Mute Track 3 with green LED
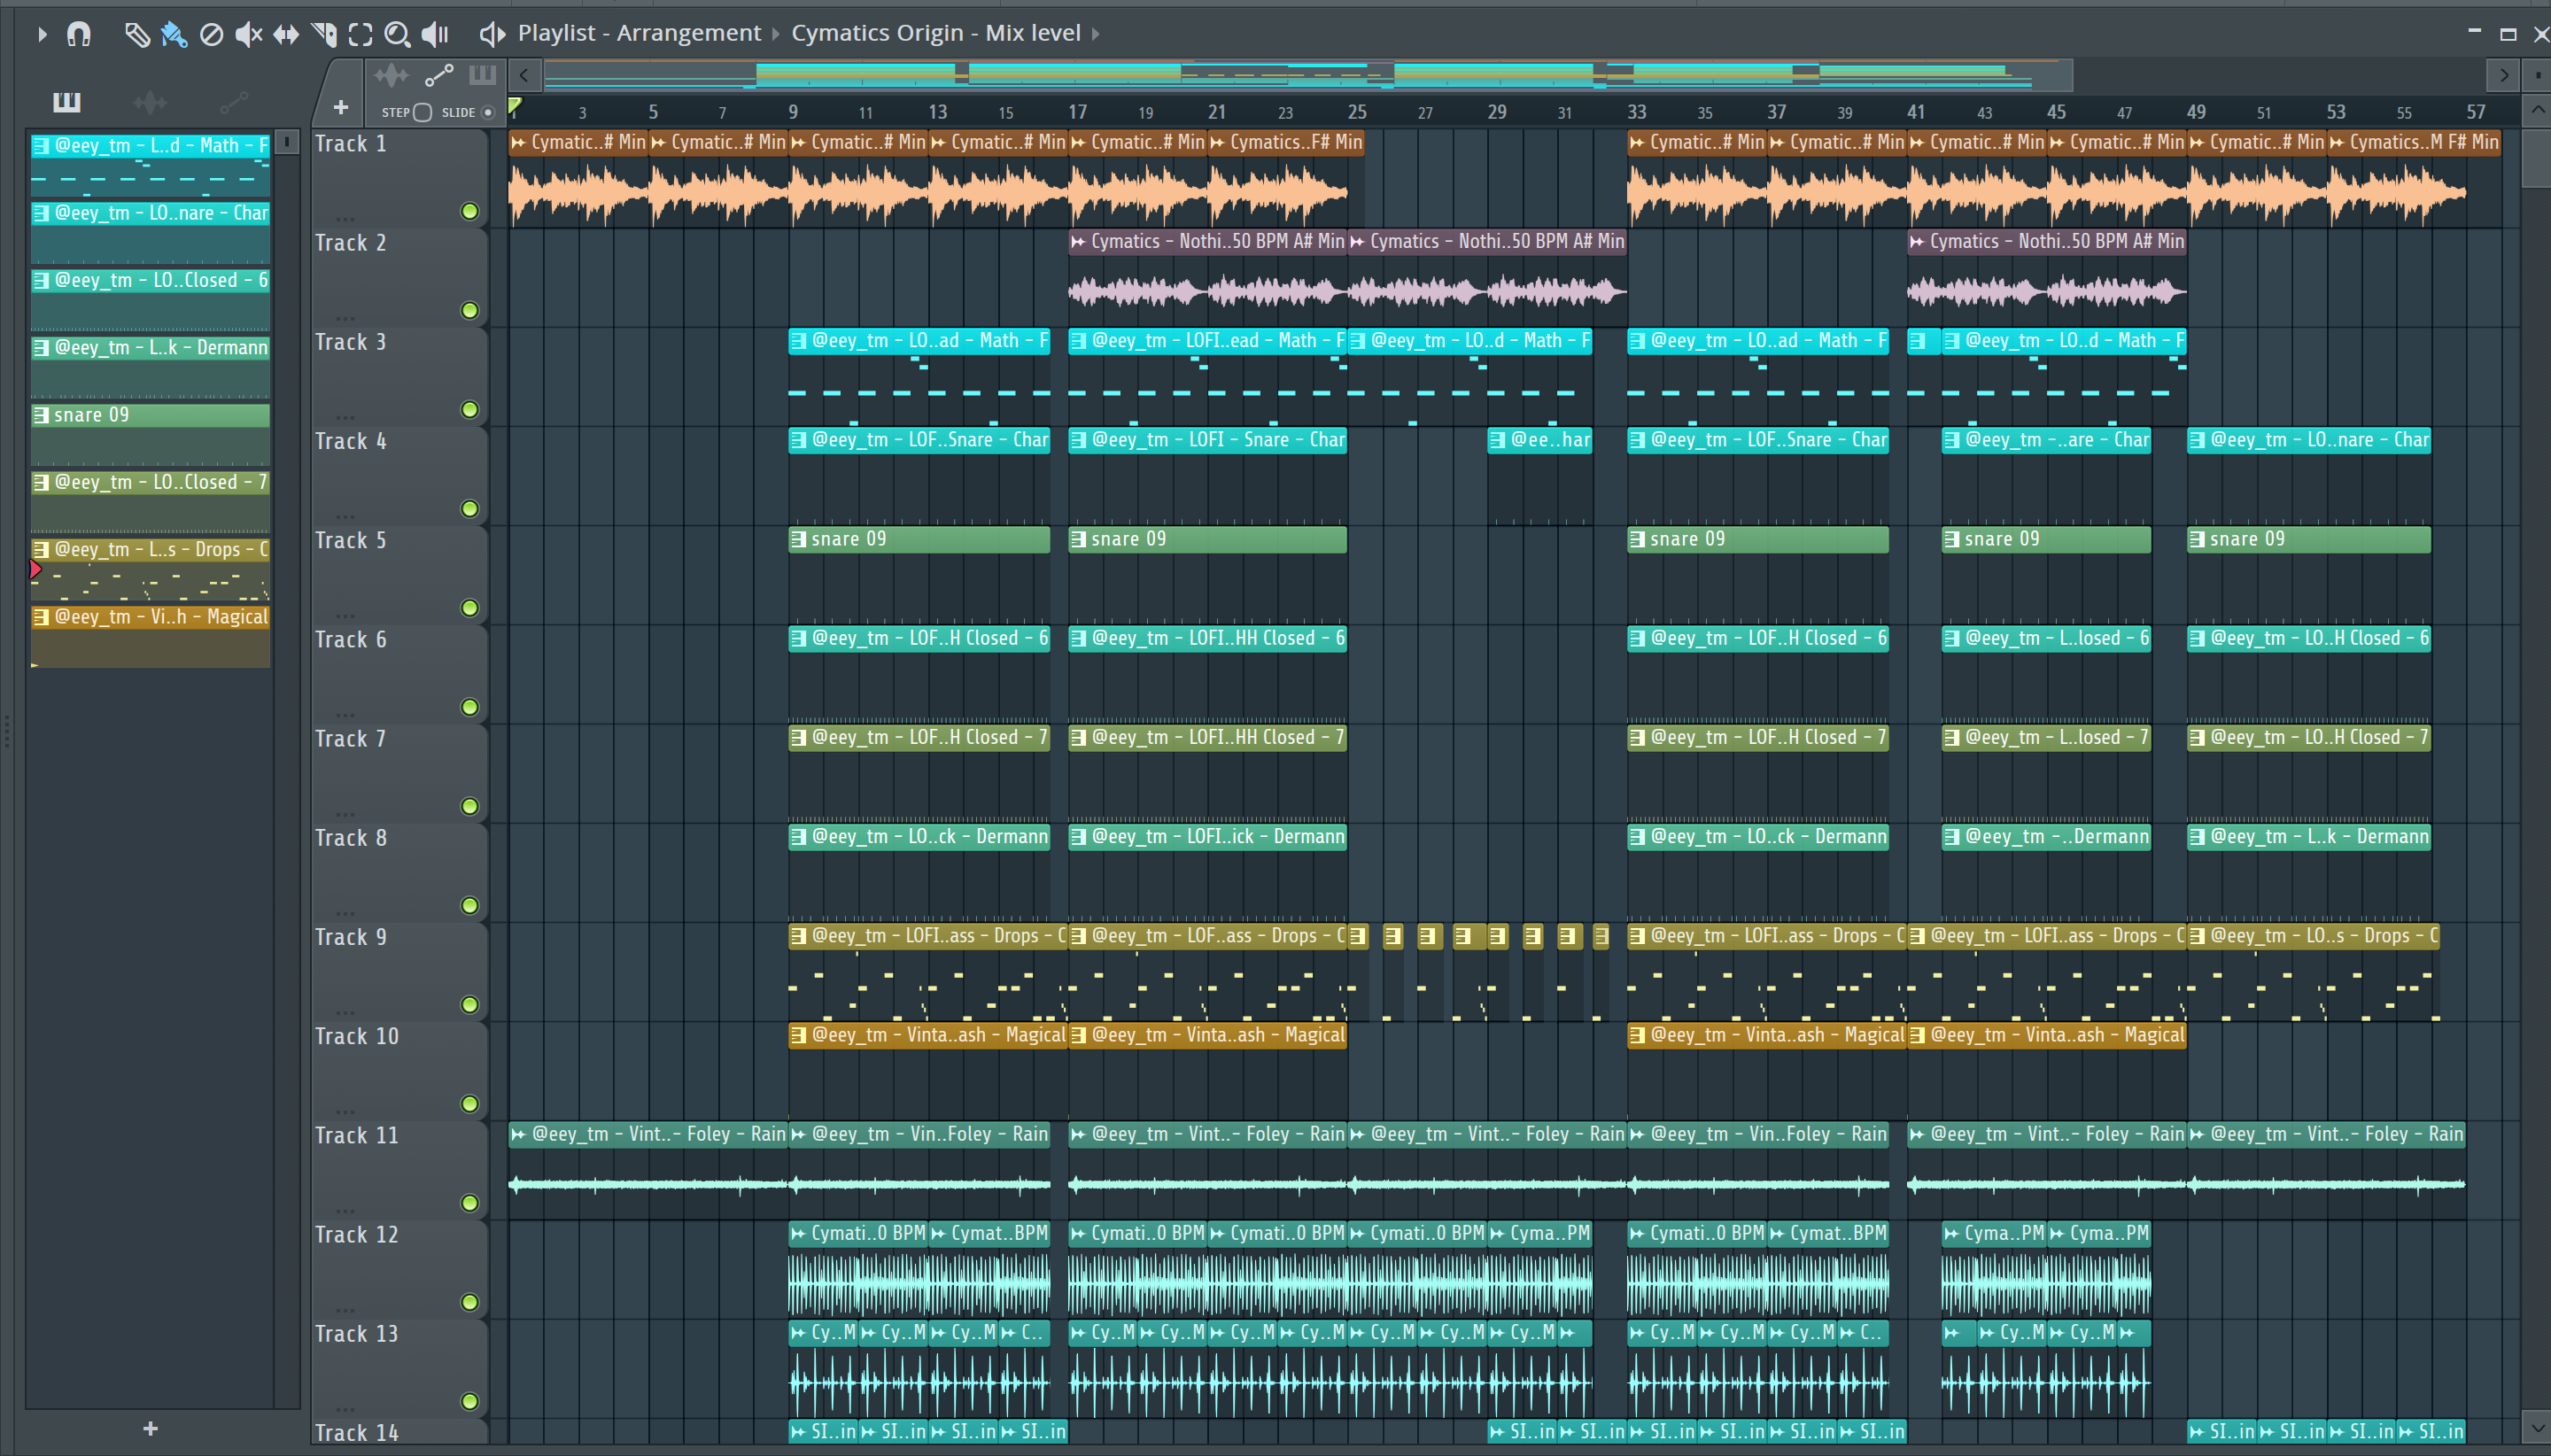 (469, 409)
